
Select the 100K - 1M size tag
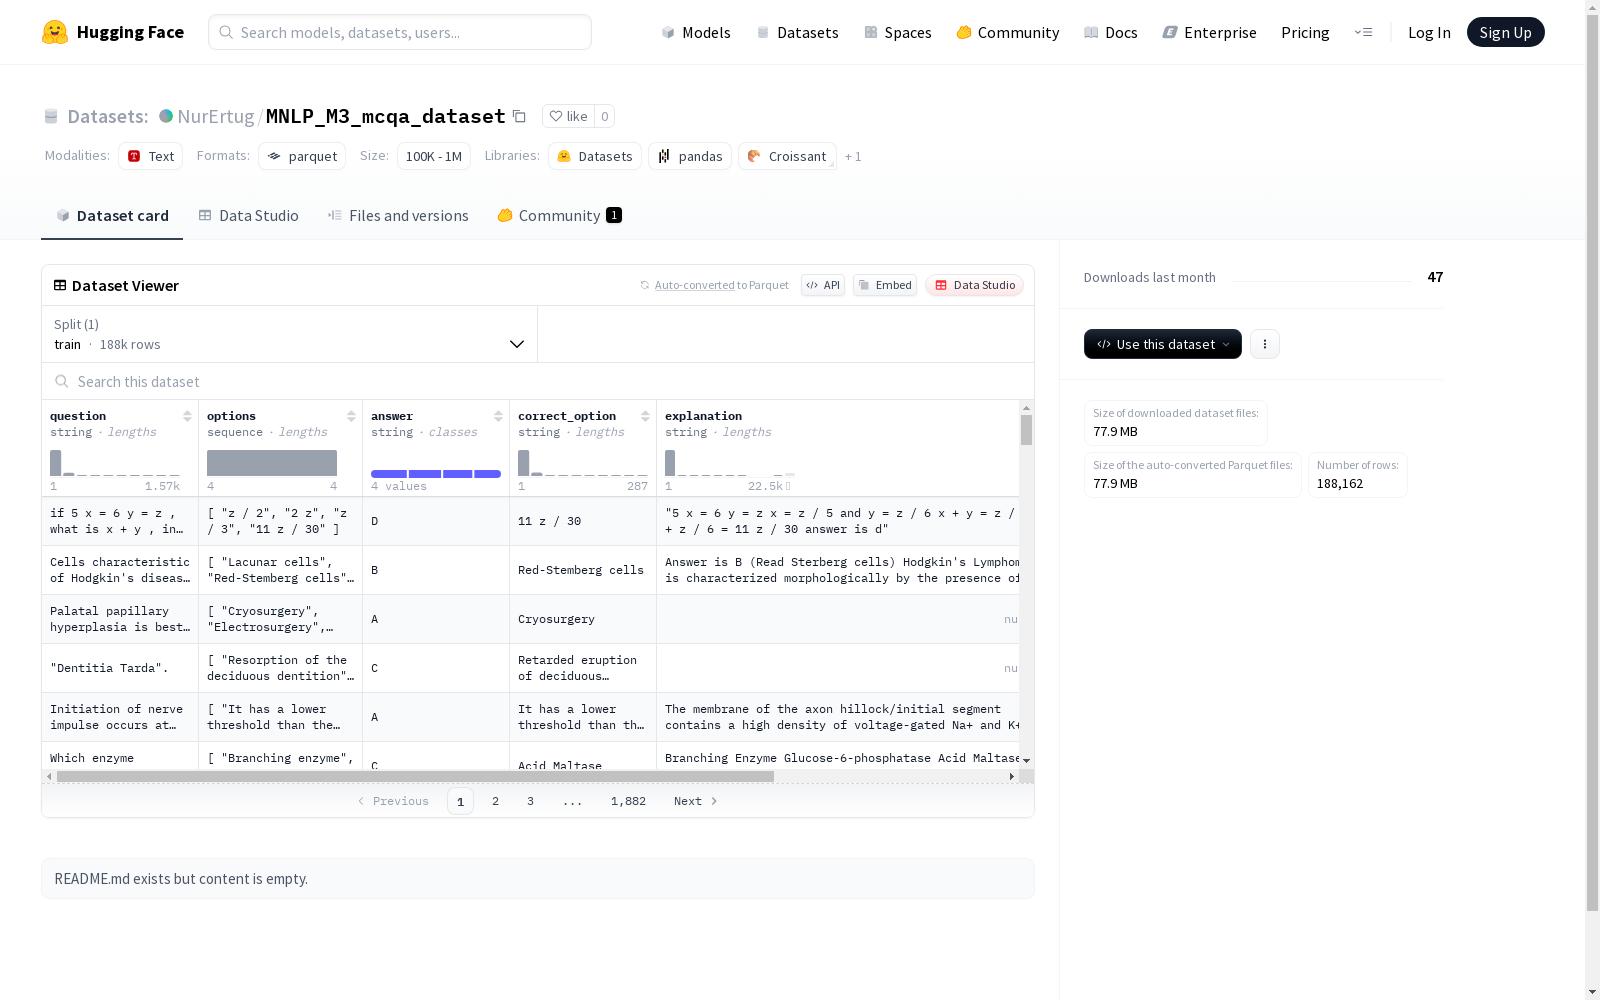pyautogui.click(x=434, y=156)
